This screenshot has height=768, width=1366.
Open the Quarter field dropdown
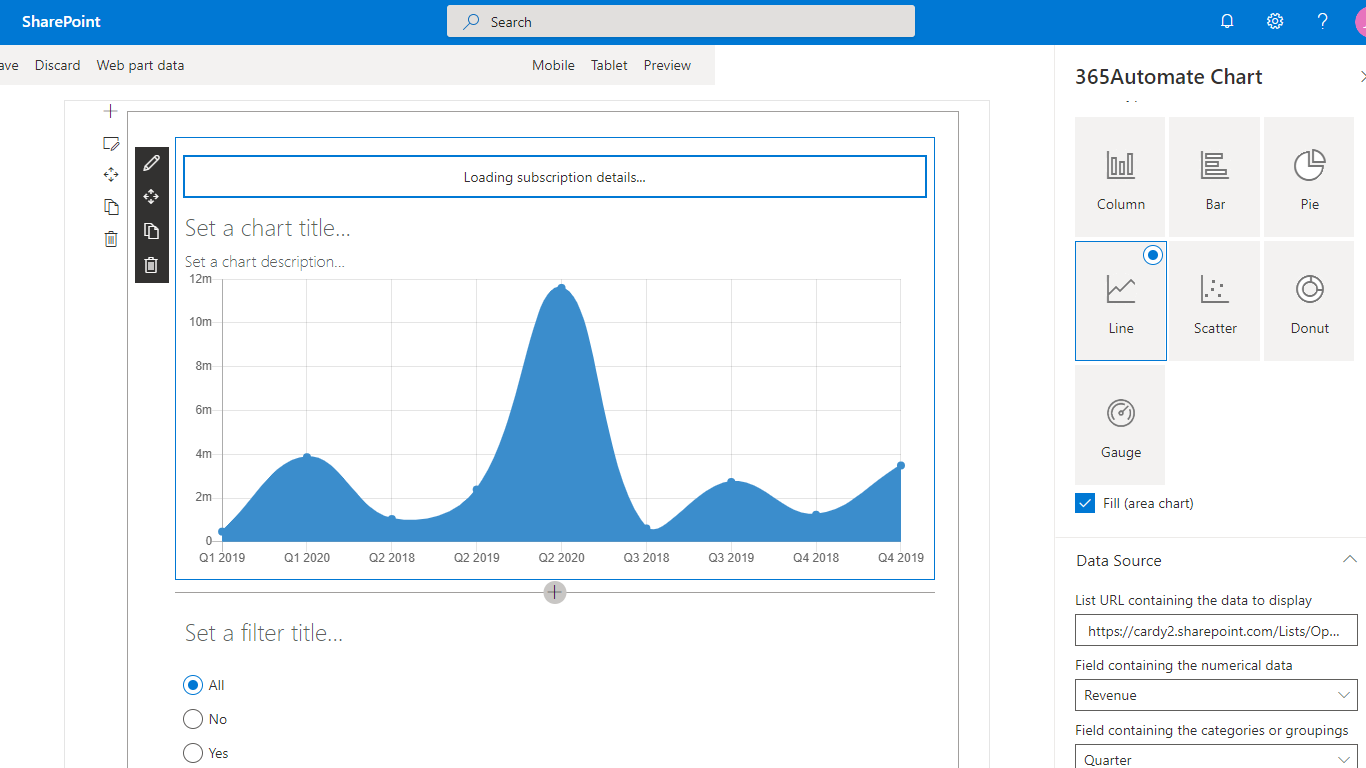coord(1216,759)
